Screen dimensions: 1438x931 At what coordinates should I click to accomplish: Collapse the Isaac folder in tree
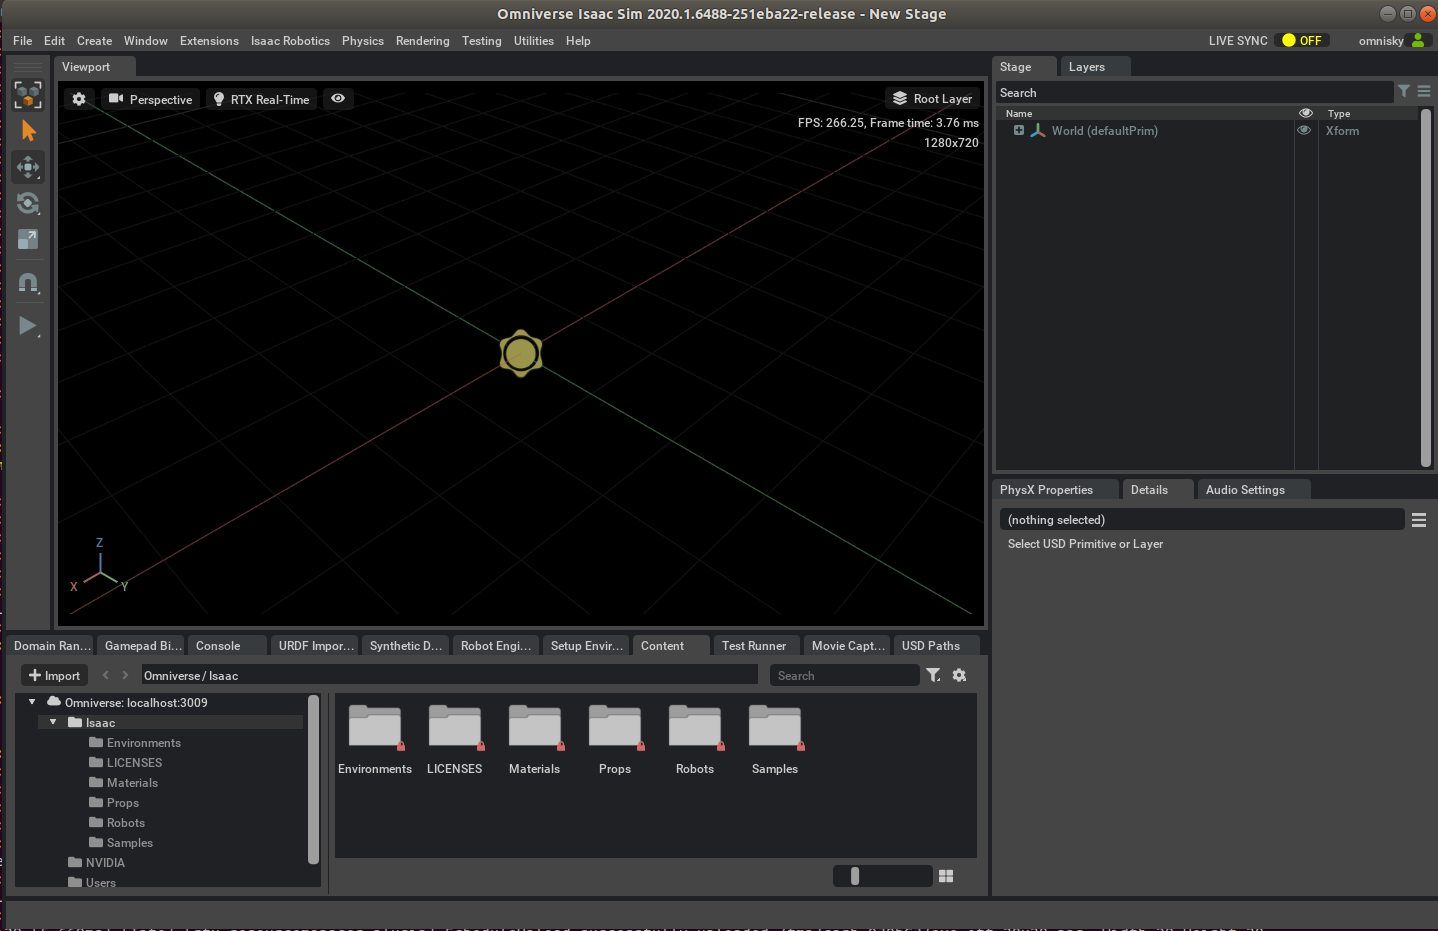(x=53, y=722)
